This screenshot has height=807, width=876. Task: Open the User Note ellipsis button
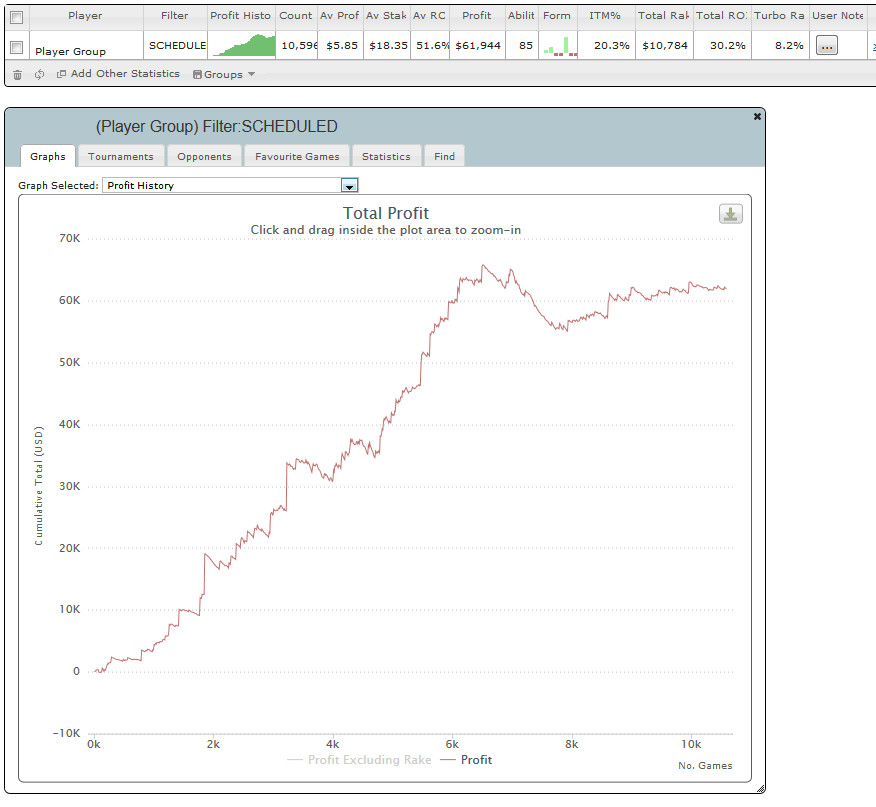pos(827,45)
